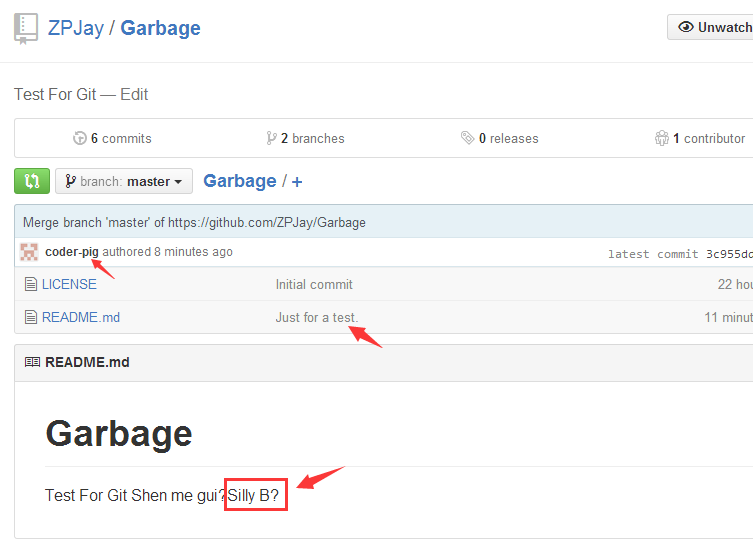Image resolution: width=753 pixels, height=542 pixels.
Task: Open the coder-pig author link
Action: [x=72, y=252]
